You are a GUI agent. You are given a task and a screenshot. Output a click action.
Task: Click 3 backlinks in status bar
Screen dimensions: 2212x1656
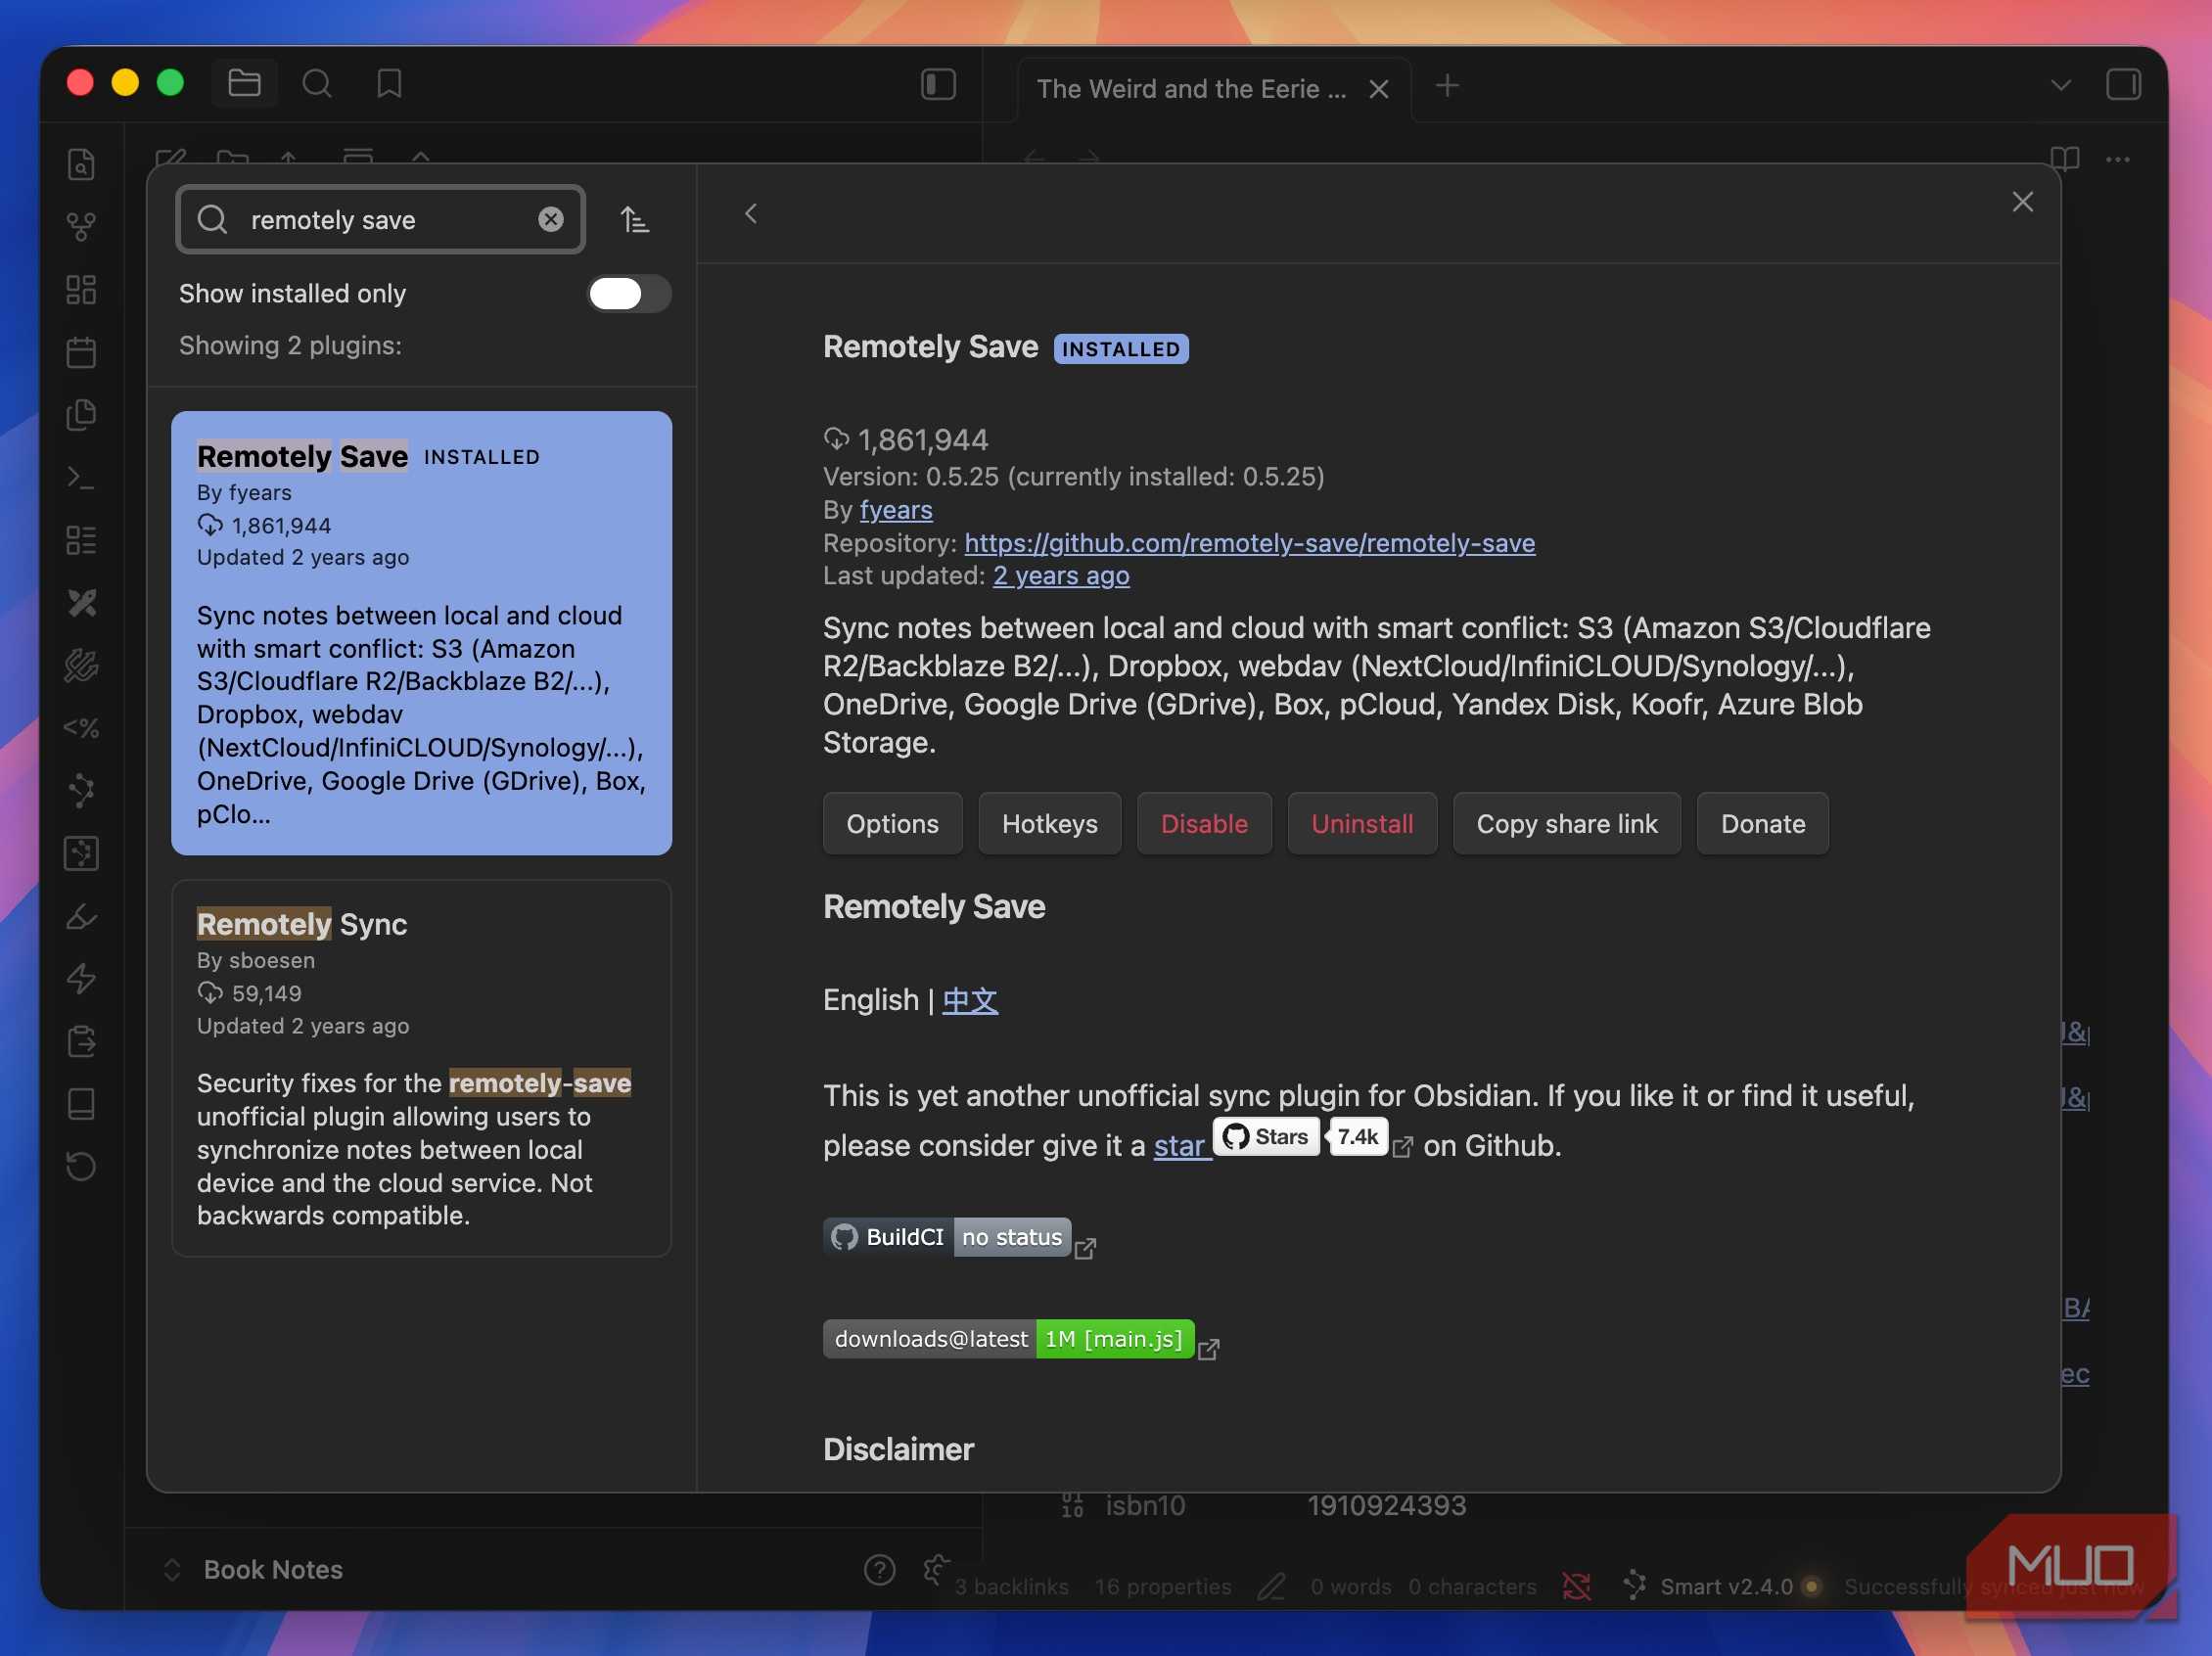tap(1011, 1587)
